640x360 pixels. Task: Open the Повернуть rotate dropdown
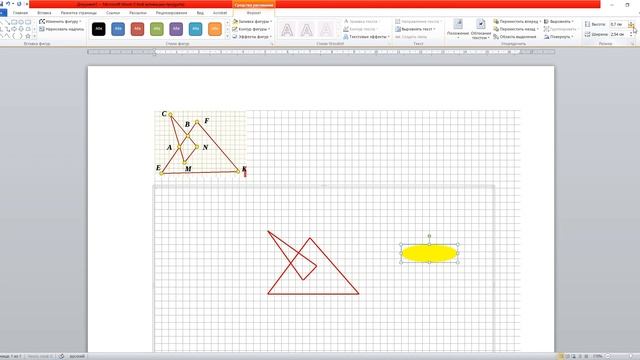click(558, 37)
